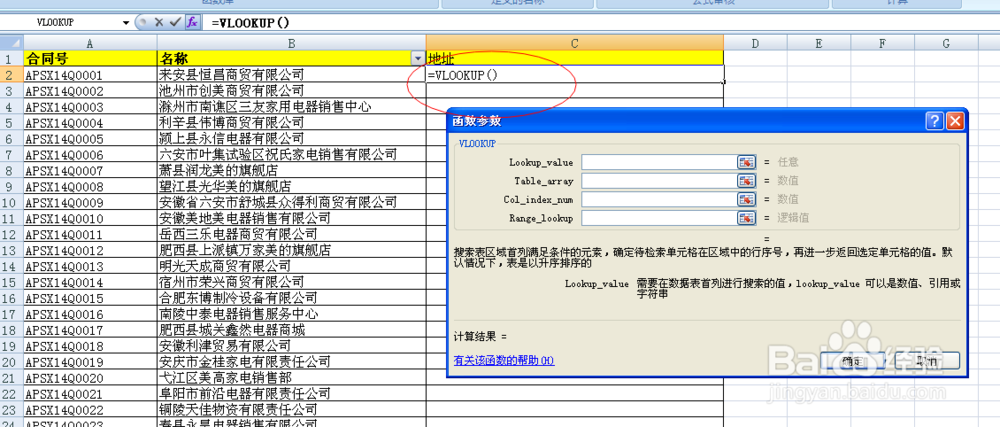This screenshot has width=1000, height=427.
Task: Focus the Col_index_num input field
Action: tap(659, 199)
